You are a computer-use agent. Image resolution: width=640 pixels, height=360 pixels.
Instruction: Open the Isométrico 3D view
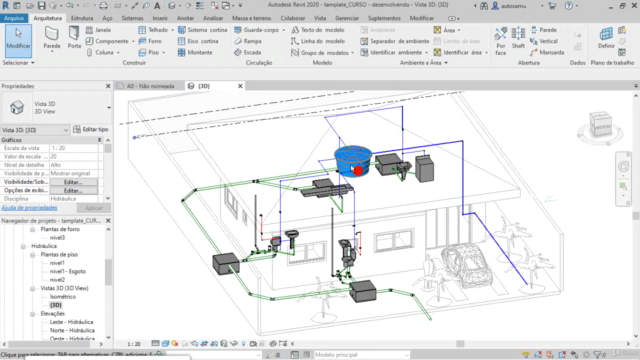pos(63,297)
